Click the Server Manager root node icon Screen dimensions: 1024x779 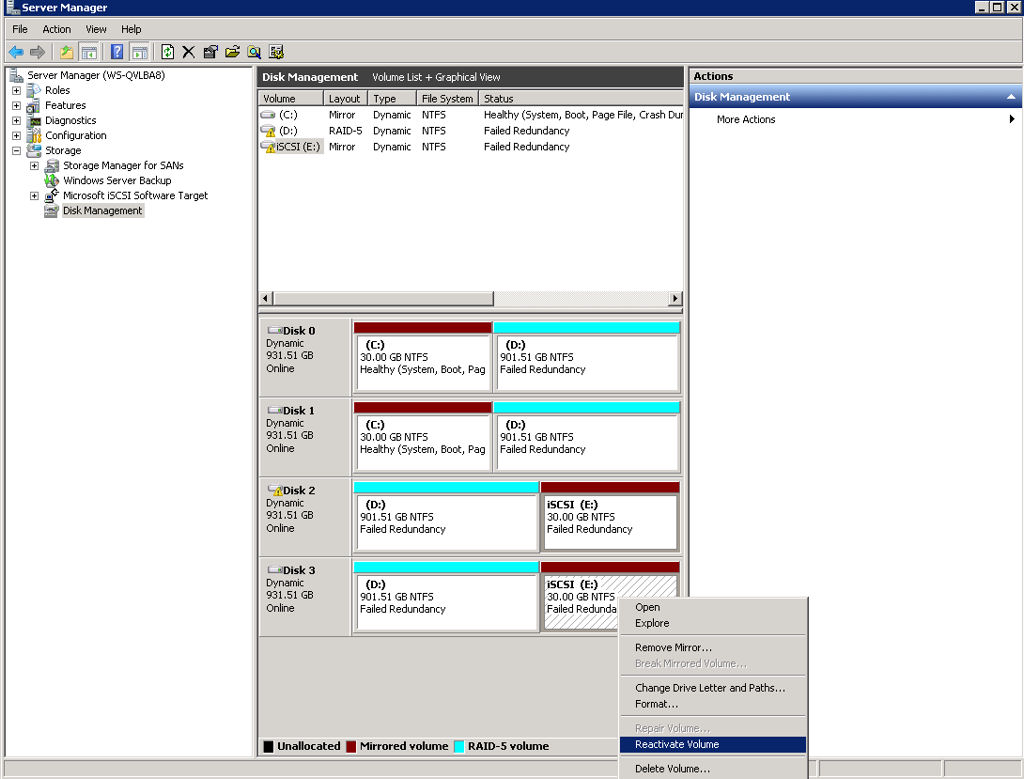pyautogui.click(x=16, y=76)
